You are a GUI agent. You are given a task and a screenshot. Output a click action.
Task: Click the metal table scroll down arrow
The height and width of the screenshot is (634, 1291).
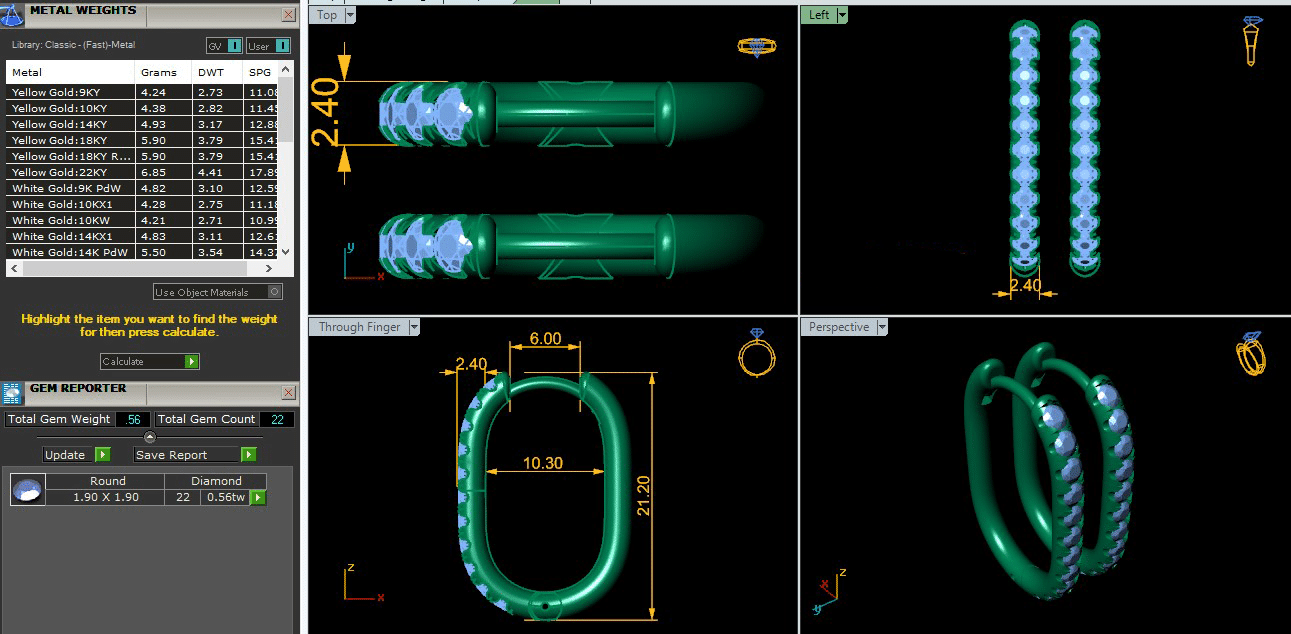(286, 252)
